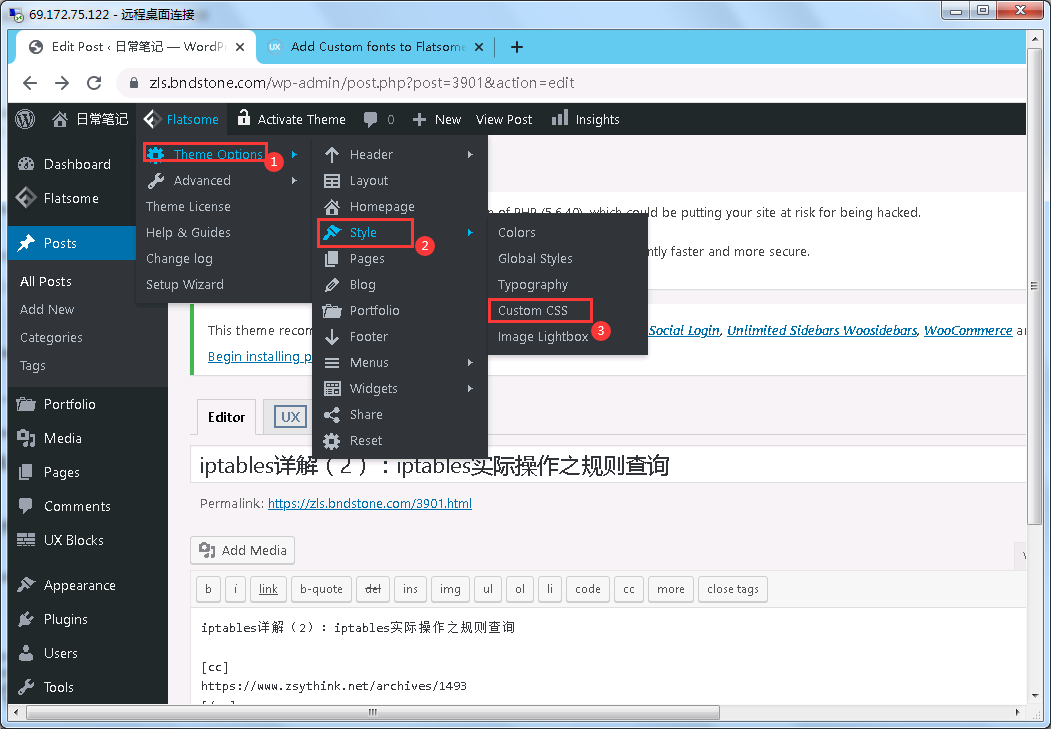
Task: Open Change log in Flatsome menu
Action: pyautogui.click(x=179, y=259)
